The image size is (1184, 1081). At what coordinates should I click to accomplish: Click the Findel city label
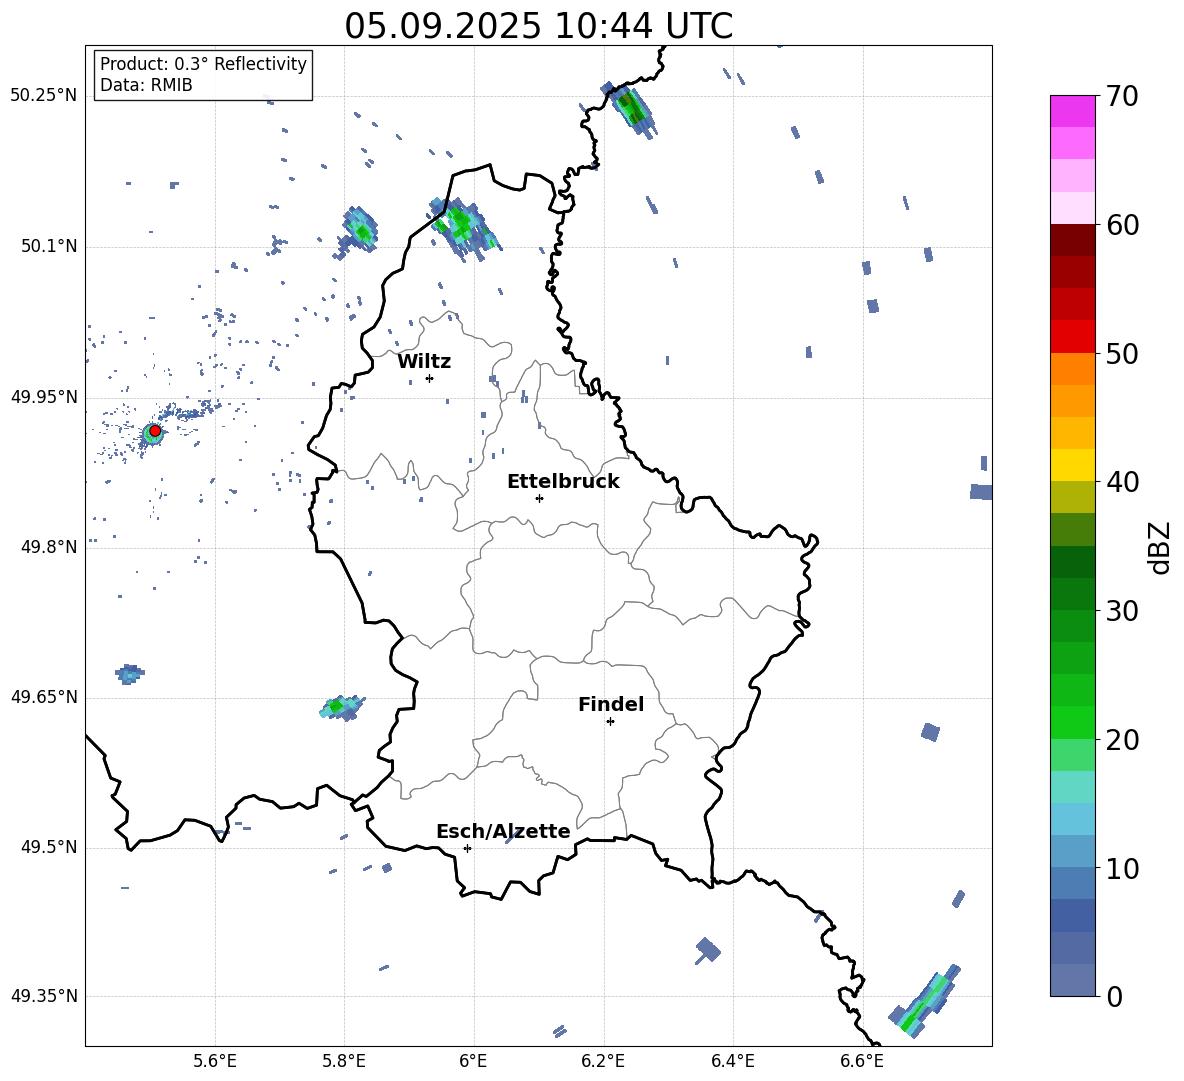611,704
